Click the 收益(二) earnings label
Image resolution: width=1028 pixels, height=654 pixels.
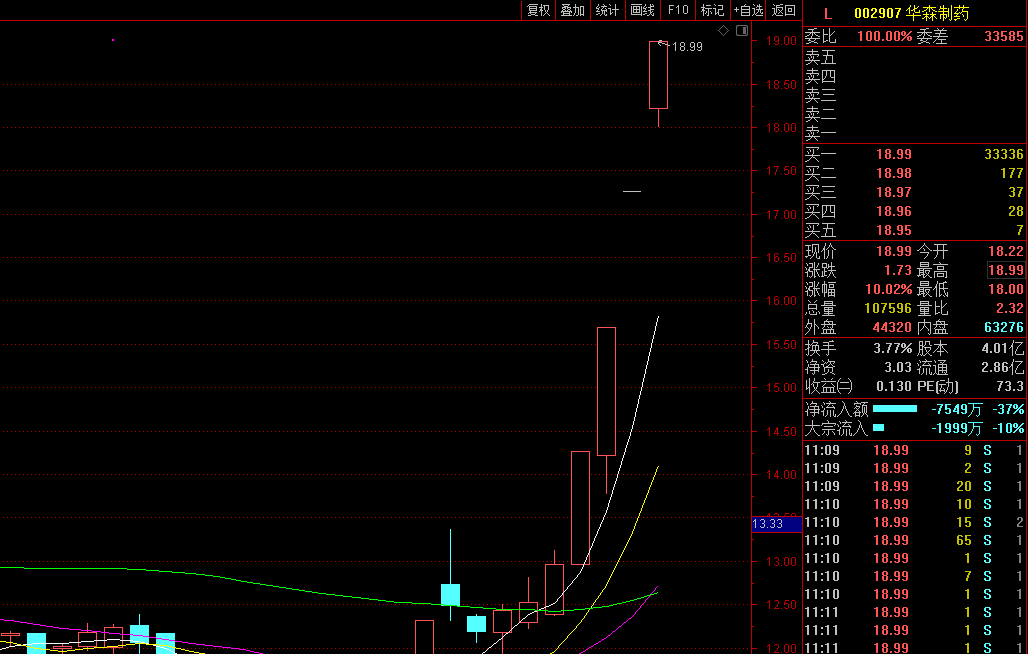tap(829, 386)
